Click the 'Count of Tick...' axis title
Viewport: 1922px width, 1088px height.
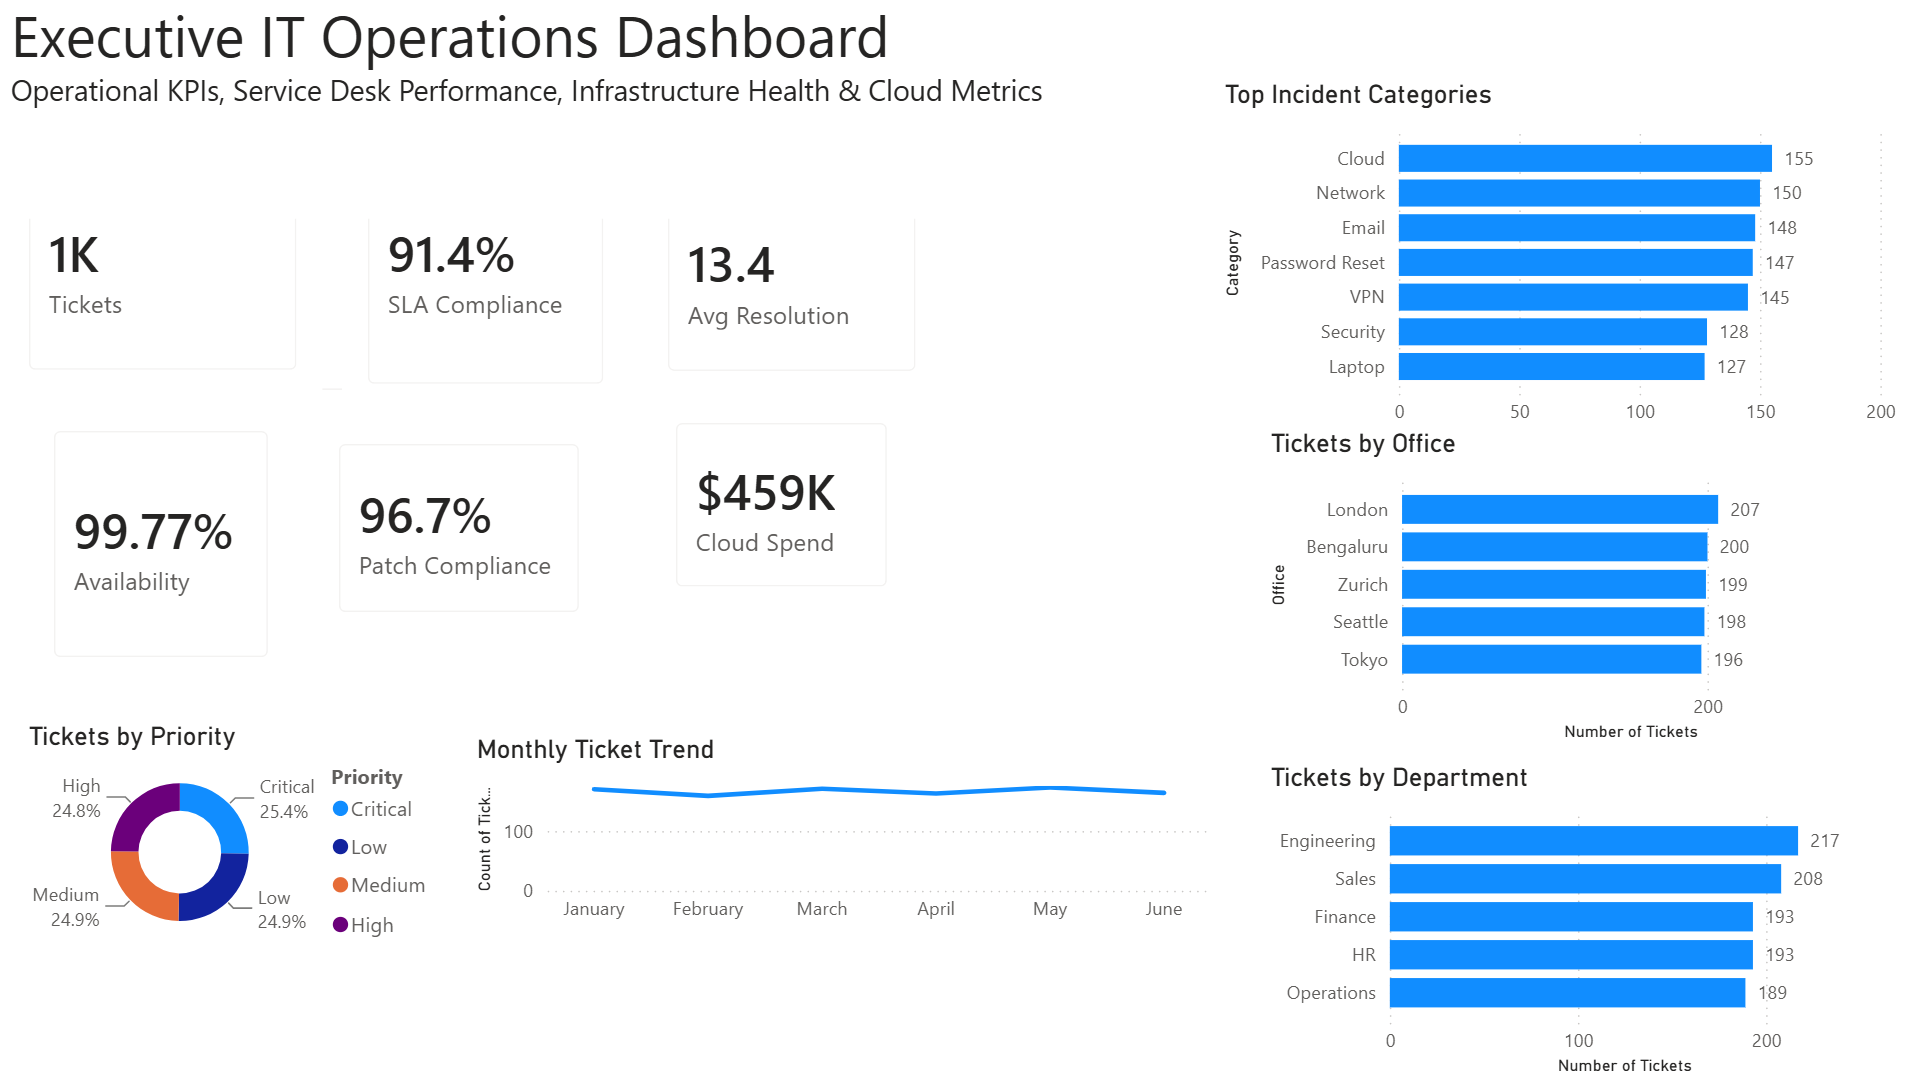click(x=485, y=839)
